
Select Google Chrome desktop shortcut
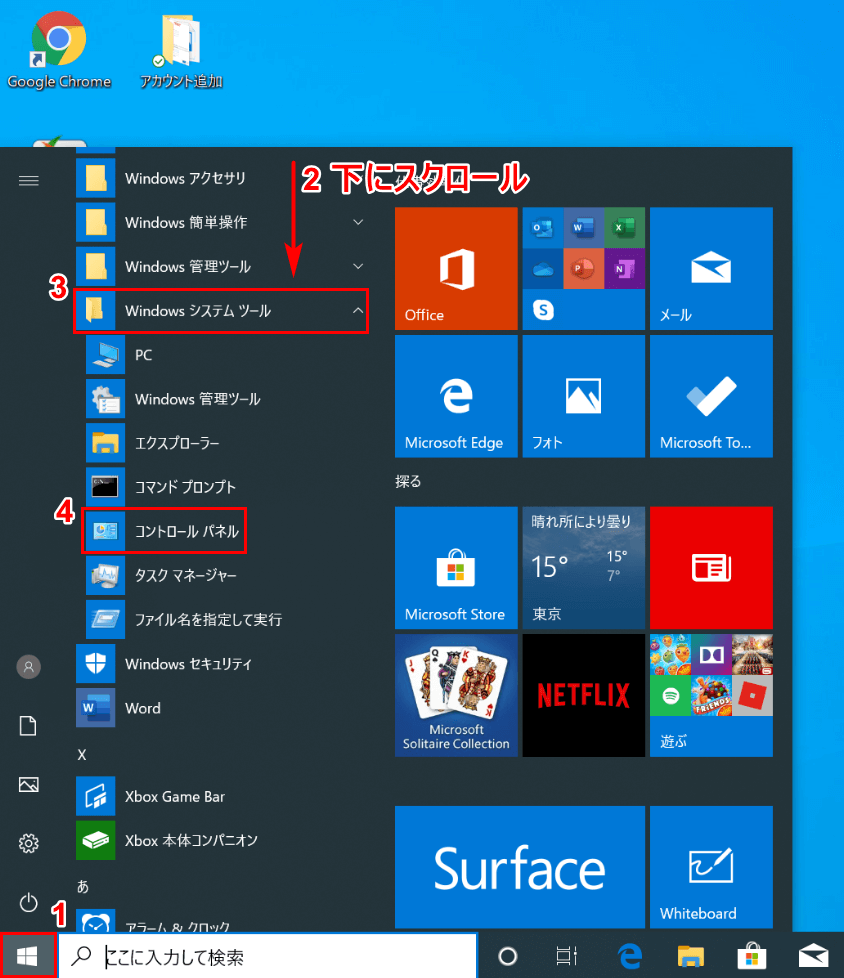[x=59, y=50]
